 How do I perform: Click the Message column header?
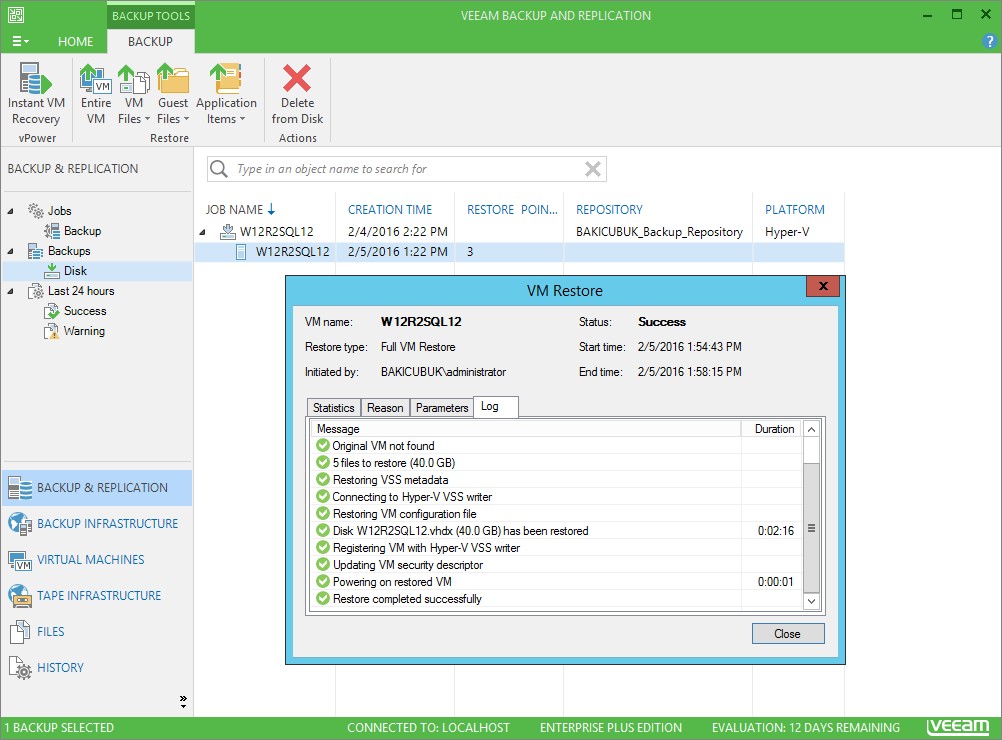click(x=526, y=429)
